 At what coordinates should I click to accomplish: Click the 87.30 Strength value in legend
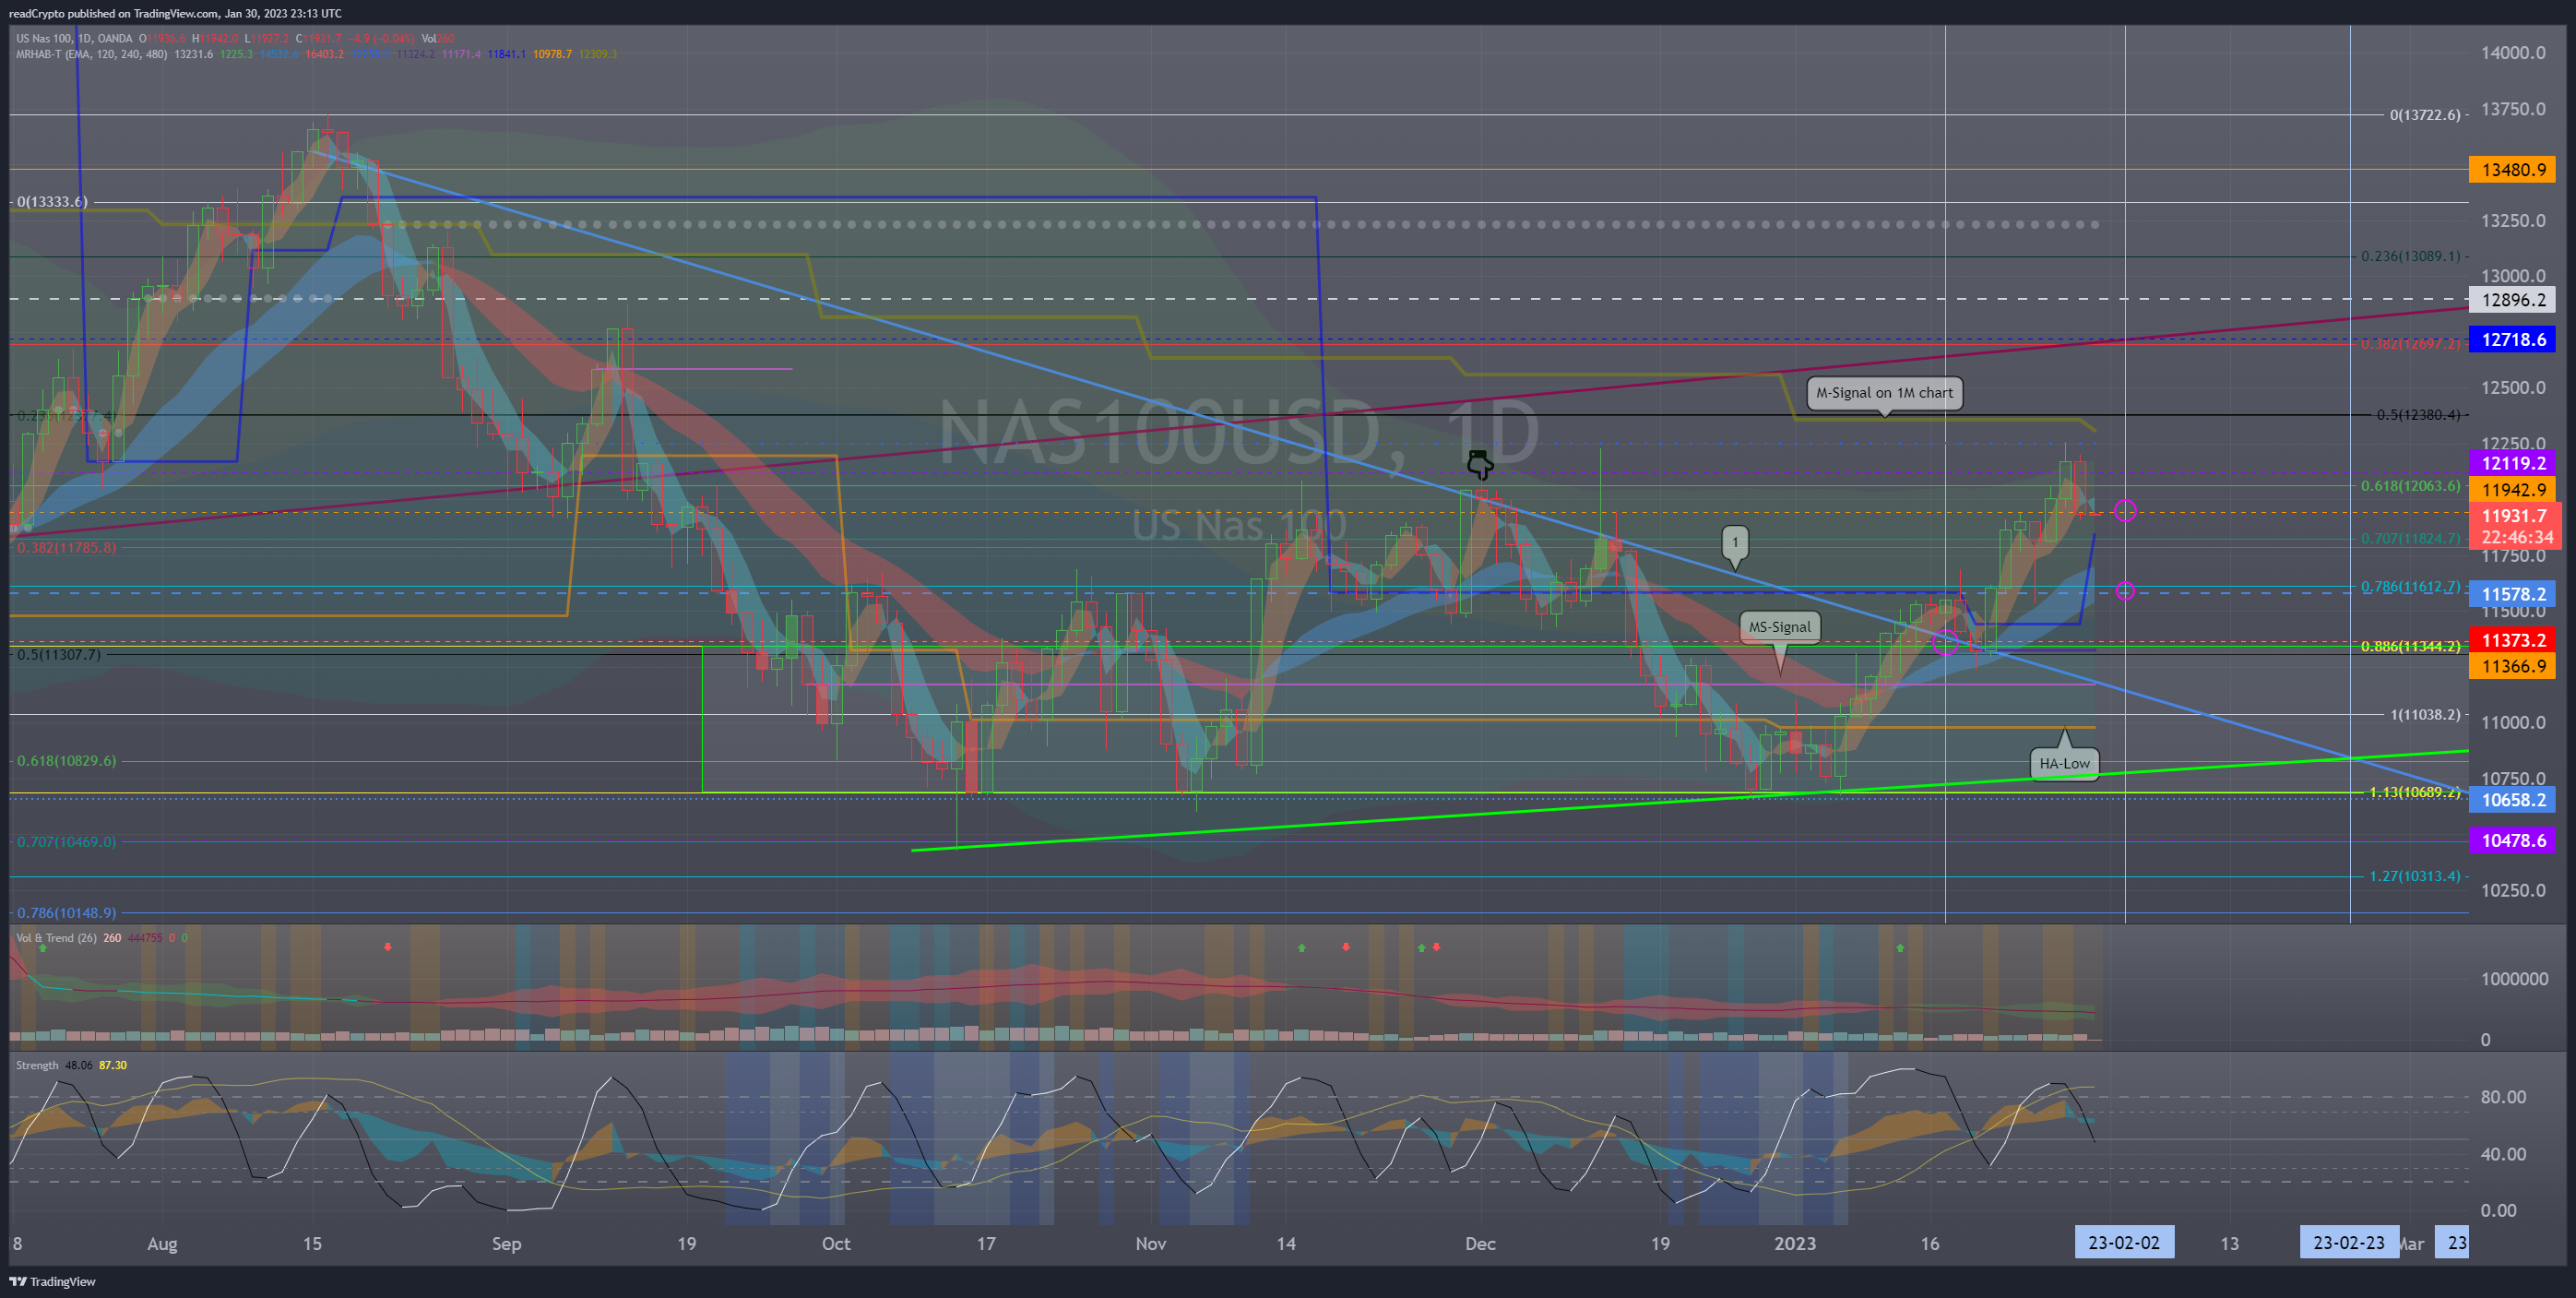[x=113, y=1065]
